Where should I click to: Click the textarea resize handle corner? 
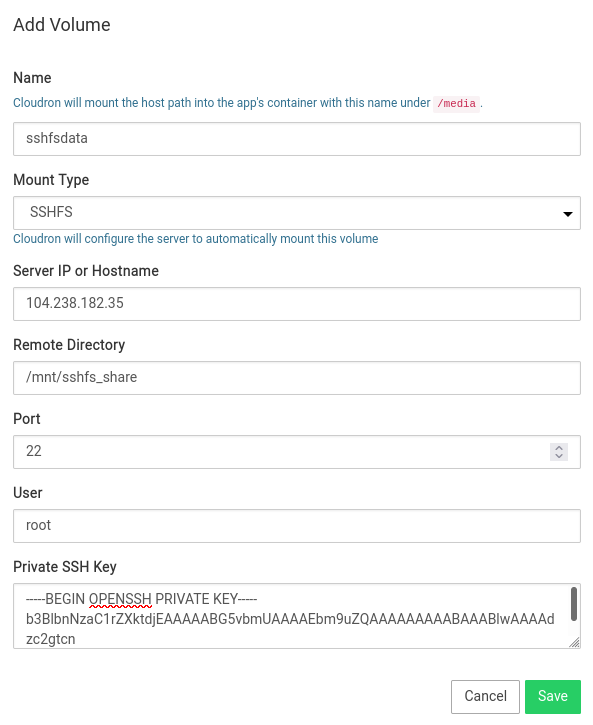click(x=575, y=642)
